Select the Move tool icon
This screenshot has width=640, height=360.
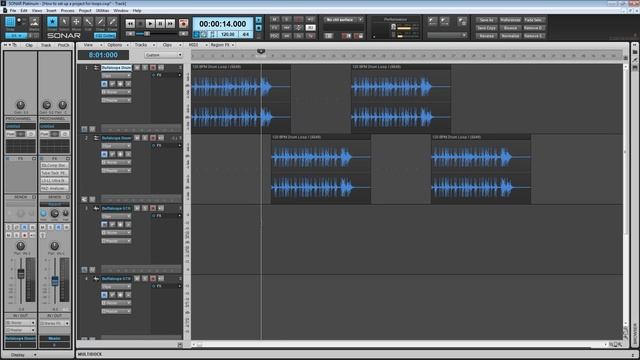pyautogui.click(x=76, y=22)
